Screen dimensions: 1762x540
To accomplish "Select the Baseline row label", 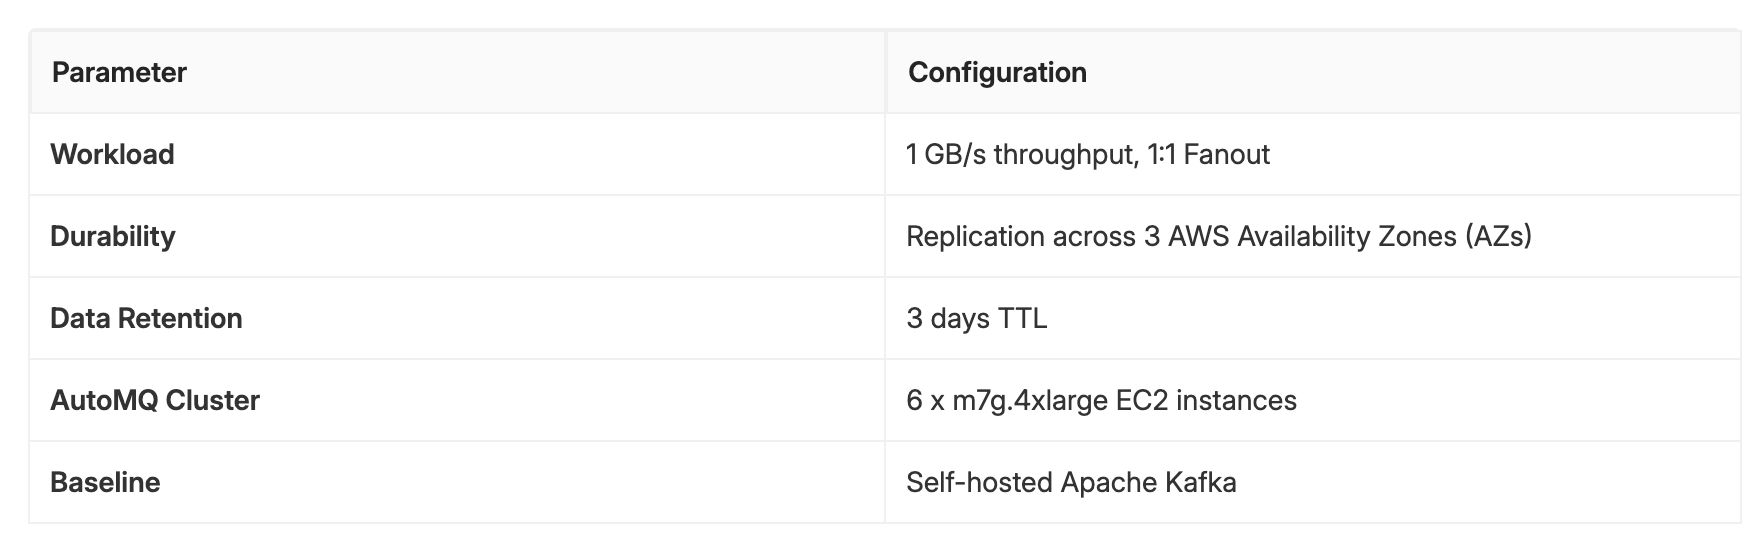I will (x=105, y=483).
